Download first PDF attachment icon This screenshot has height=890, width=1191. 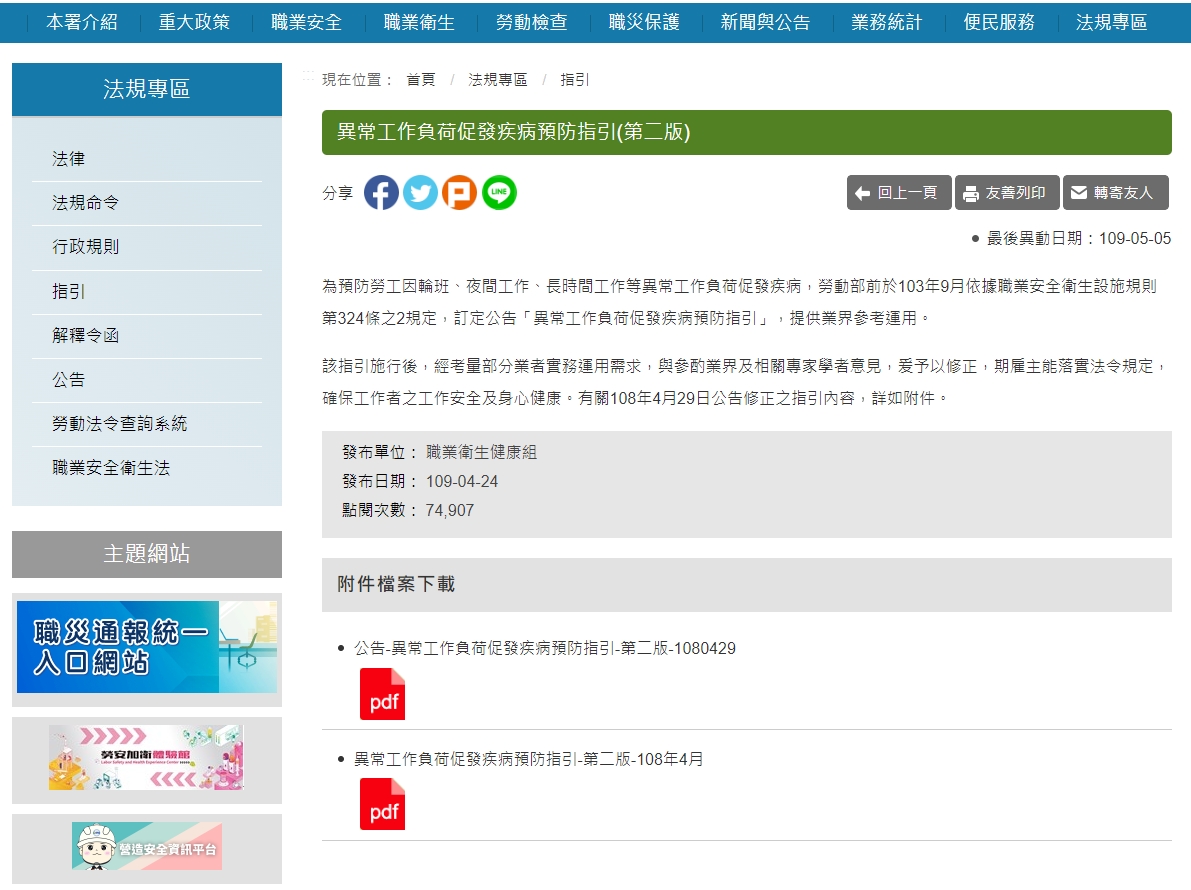click(x=382, y=694)
